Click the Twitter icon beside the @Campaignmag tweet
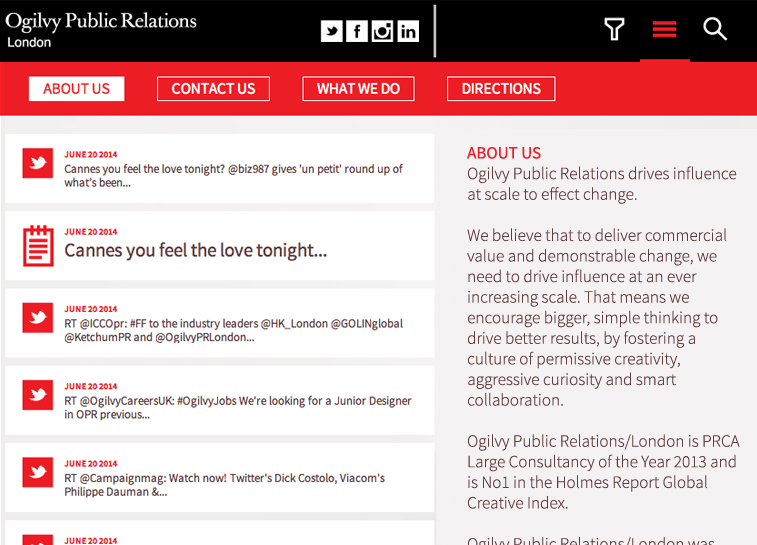Viewport: 757px width, 545px height. click(38, 472)
